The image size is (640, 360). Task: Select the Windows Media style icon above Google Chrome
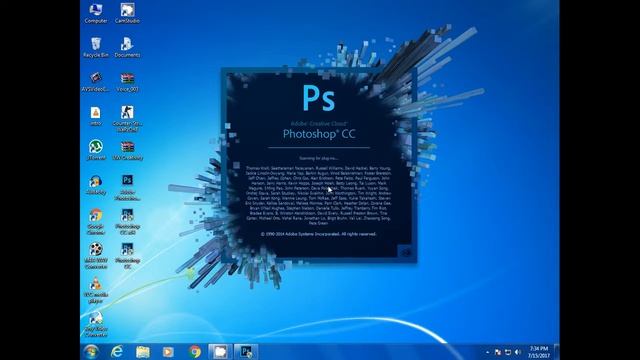pyautogui.click(x=96, y=184)
